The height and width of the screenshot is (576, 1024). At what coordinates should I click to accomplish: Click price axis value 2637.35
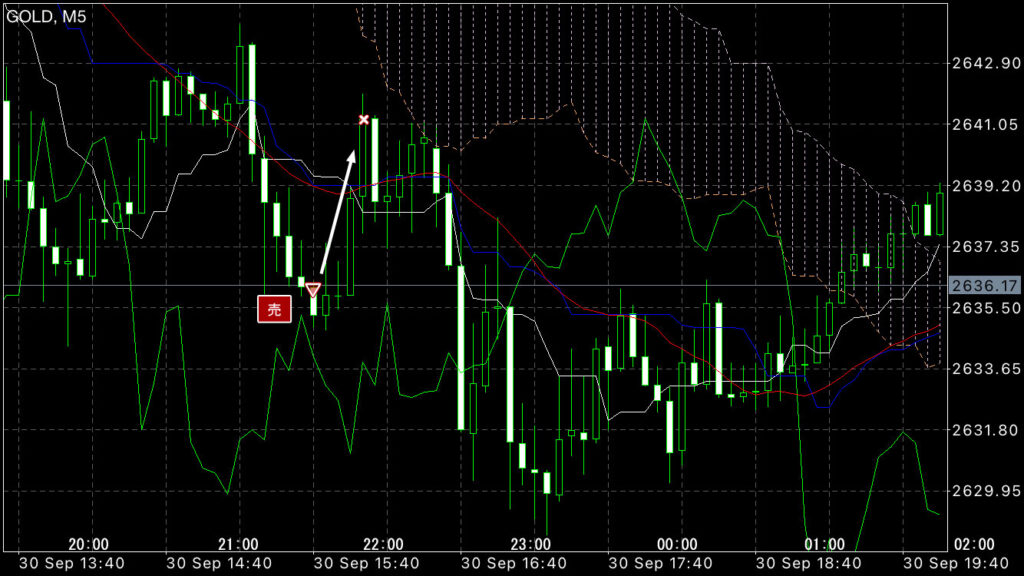pyautogui.click(x=985, y=246)
